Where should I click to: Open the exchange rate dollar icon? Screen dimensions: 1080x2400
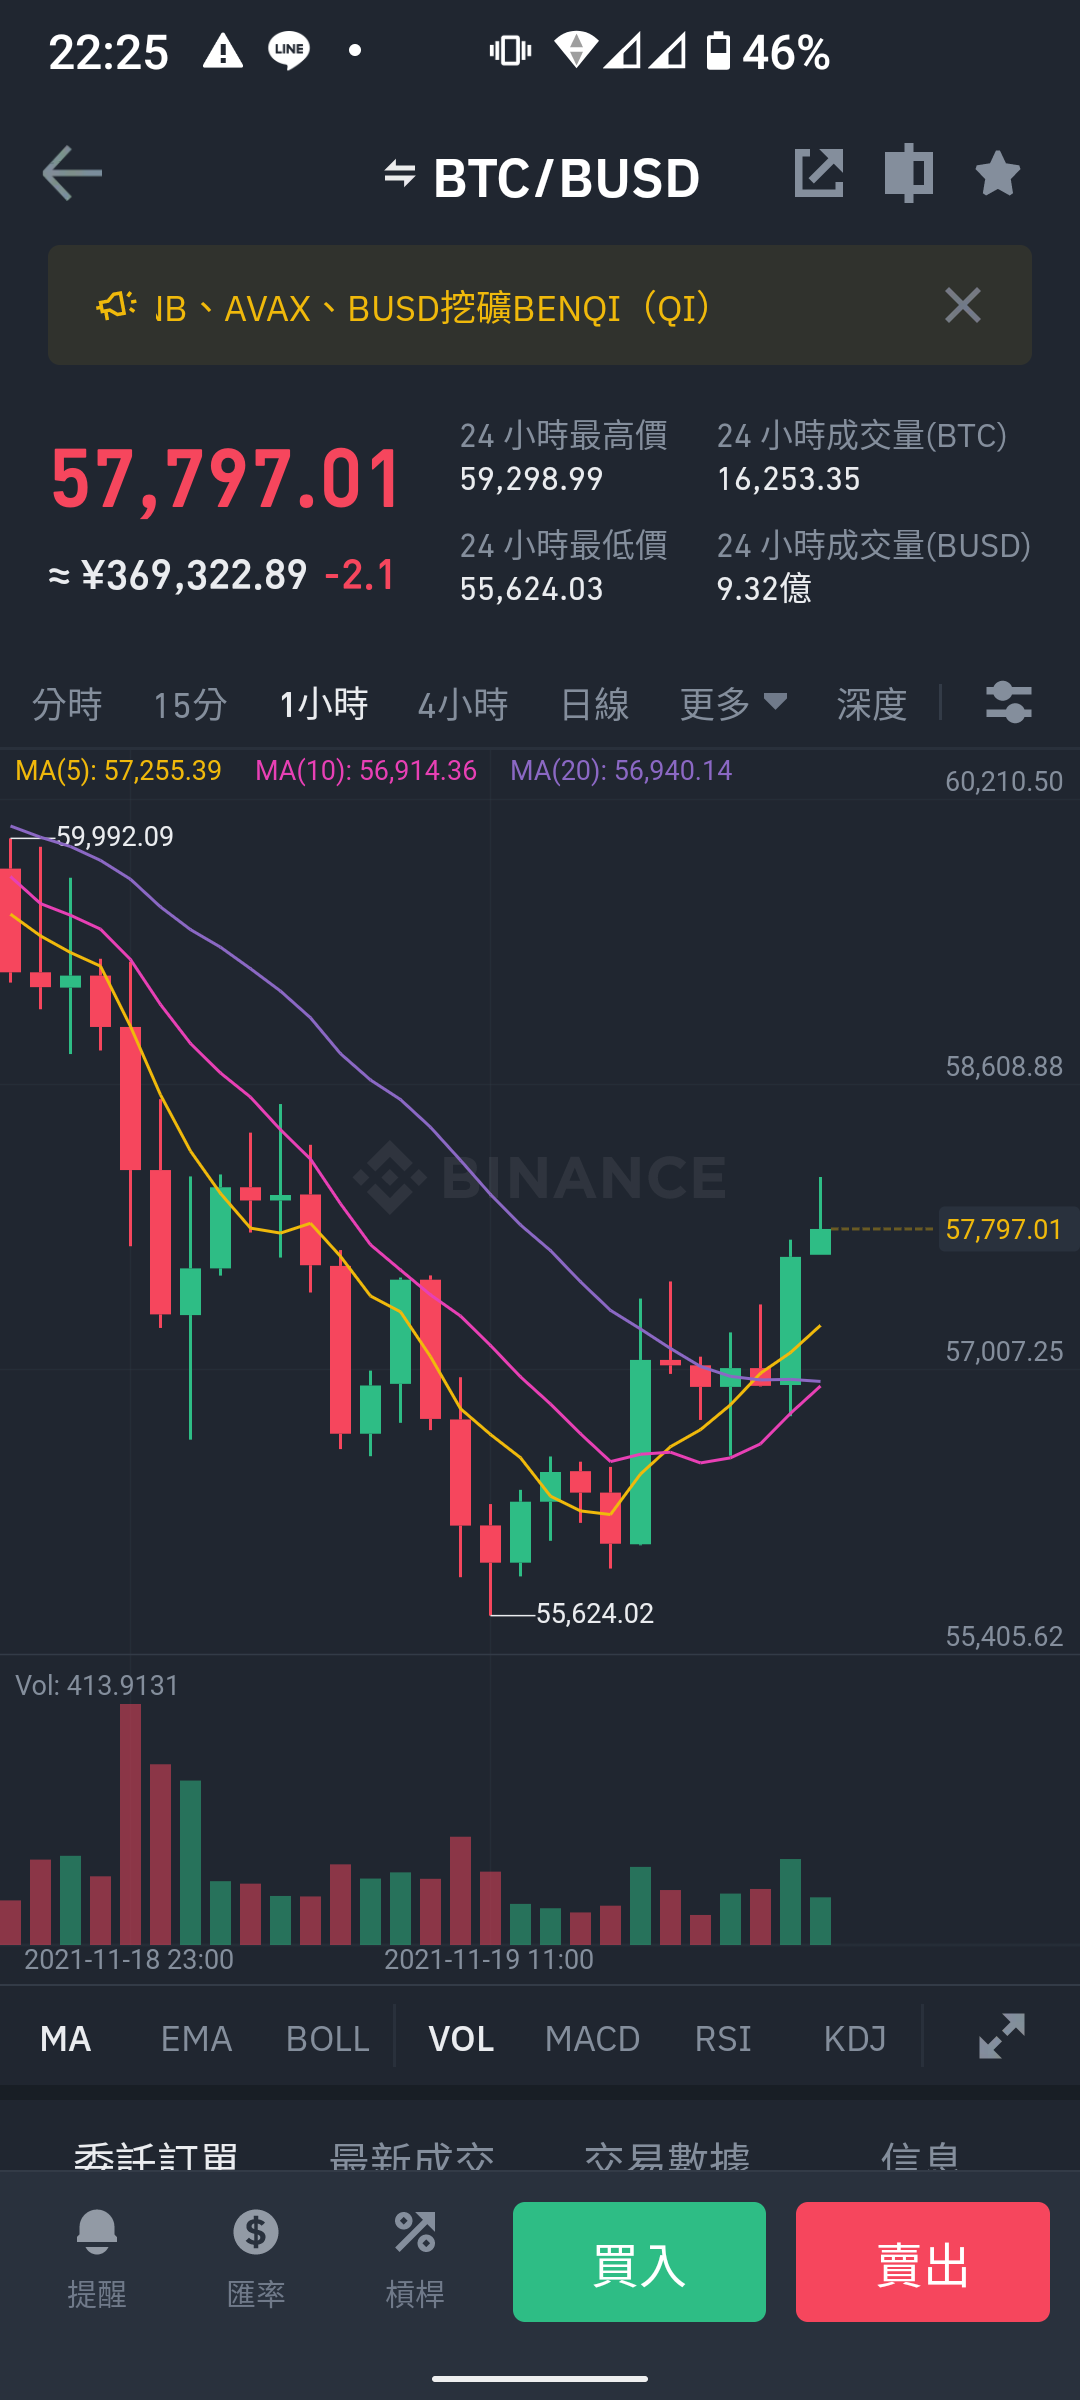(256, 2260)
